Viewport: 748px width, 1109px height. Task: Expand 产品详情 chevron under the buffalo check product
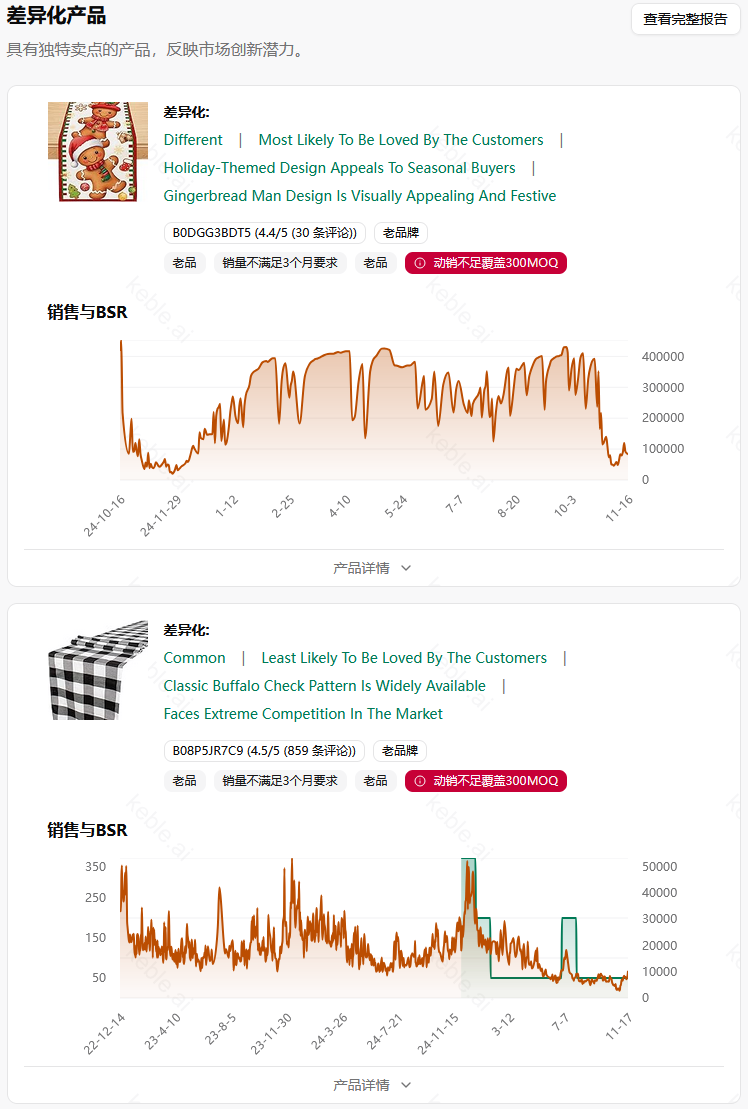pos(406,1085)
